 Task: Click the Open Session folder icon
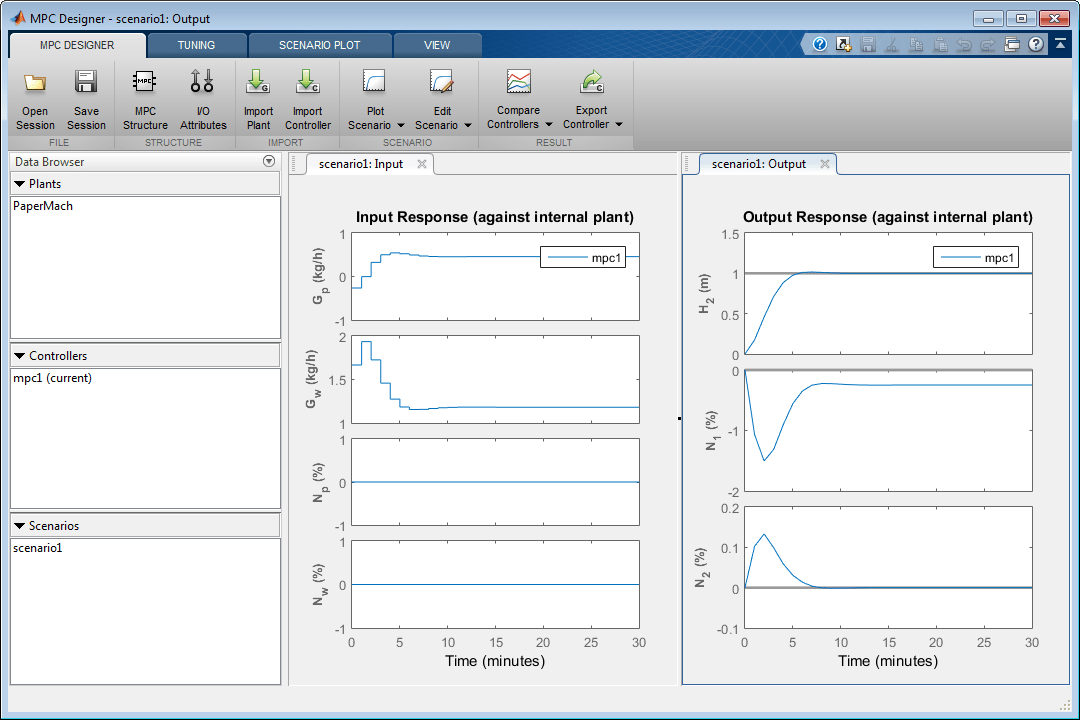34,83
